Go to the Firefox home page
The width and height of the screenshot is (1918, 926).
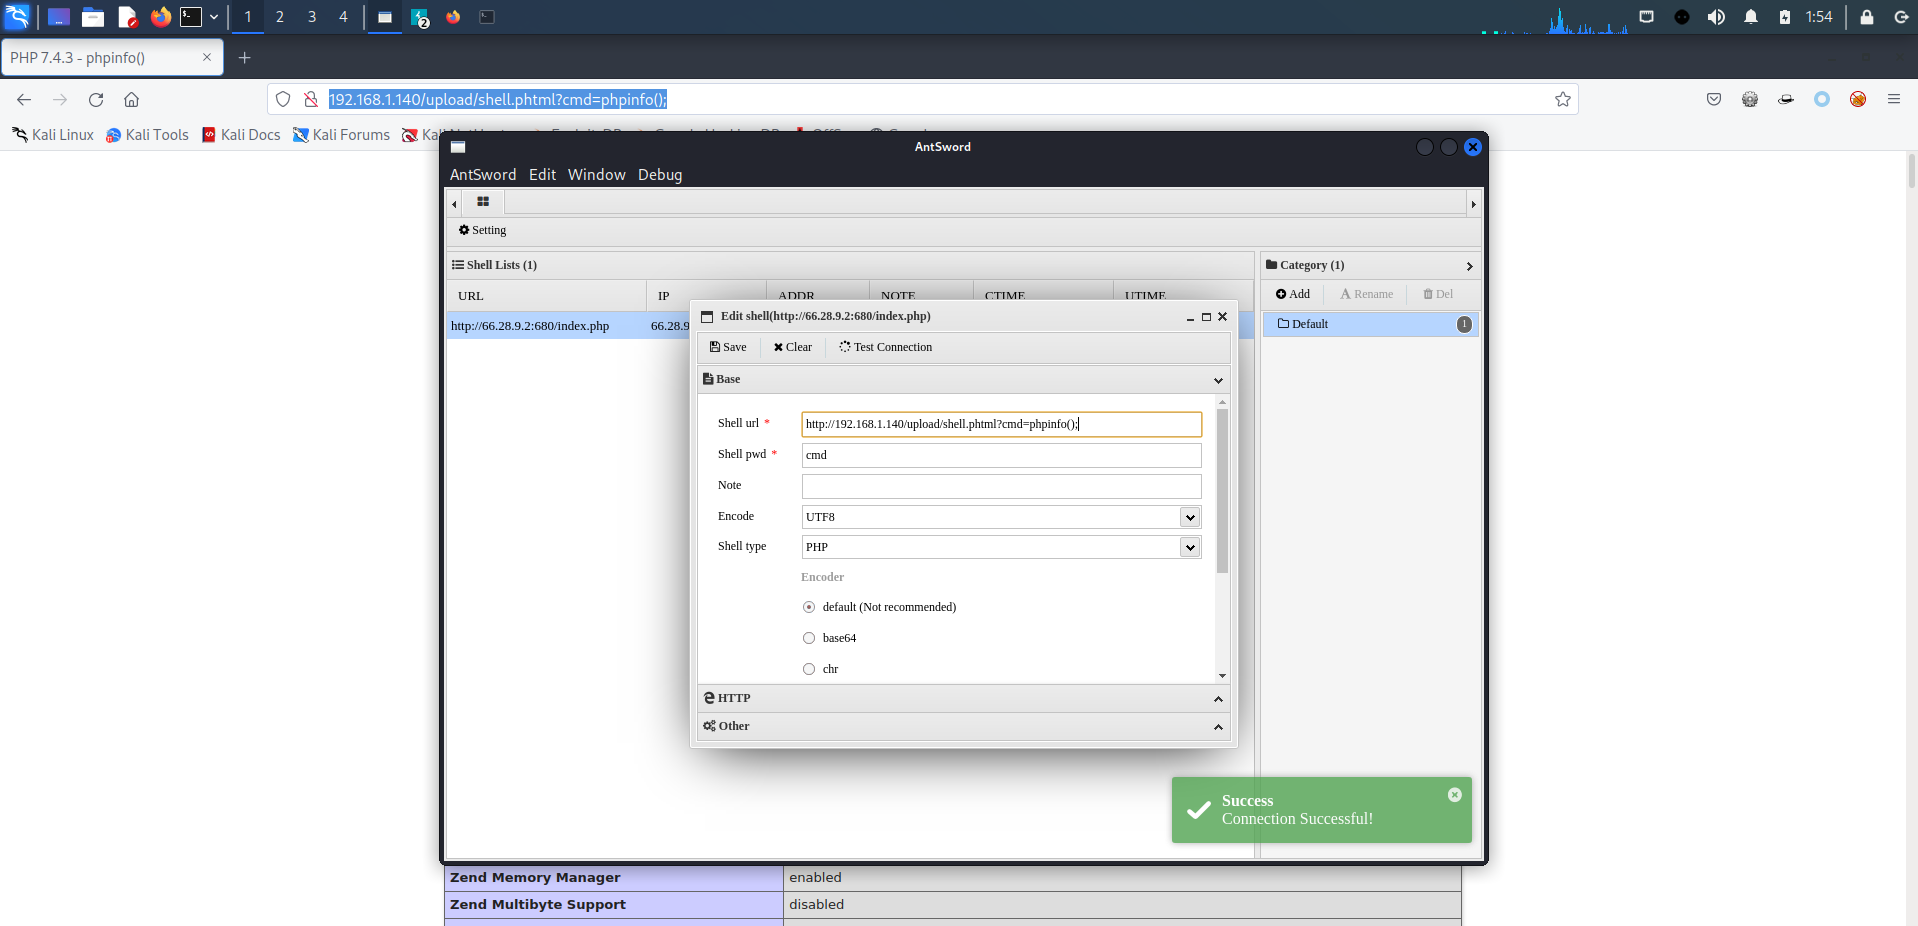[x=131, y=99]
